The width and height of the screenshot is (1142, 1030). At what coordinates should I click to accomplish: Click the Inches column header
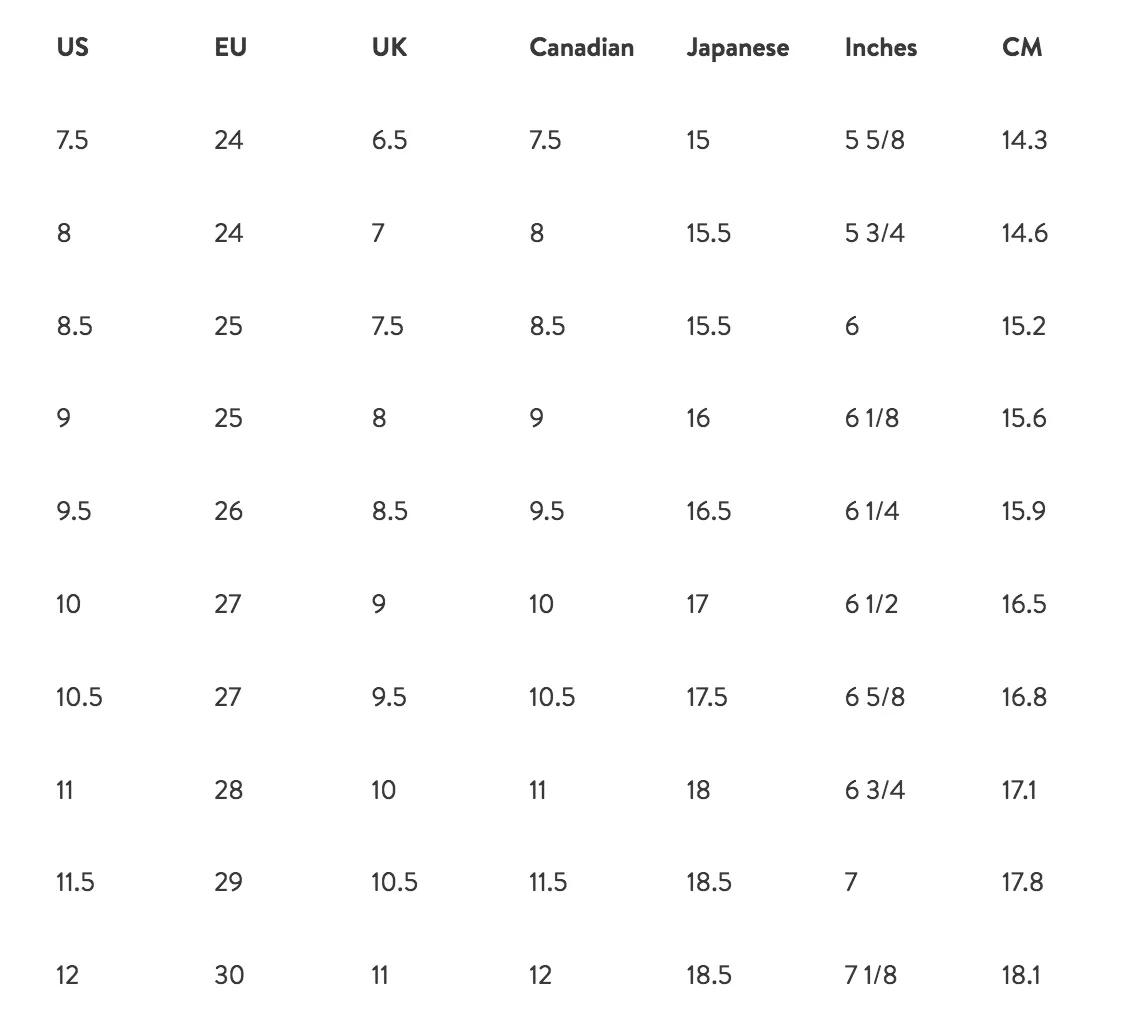click(881, 47)
